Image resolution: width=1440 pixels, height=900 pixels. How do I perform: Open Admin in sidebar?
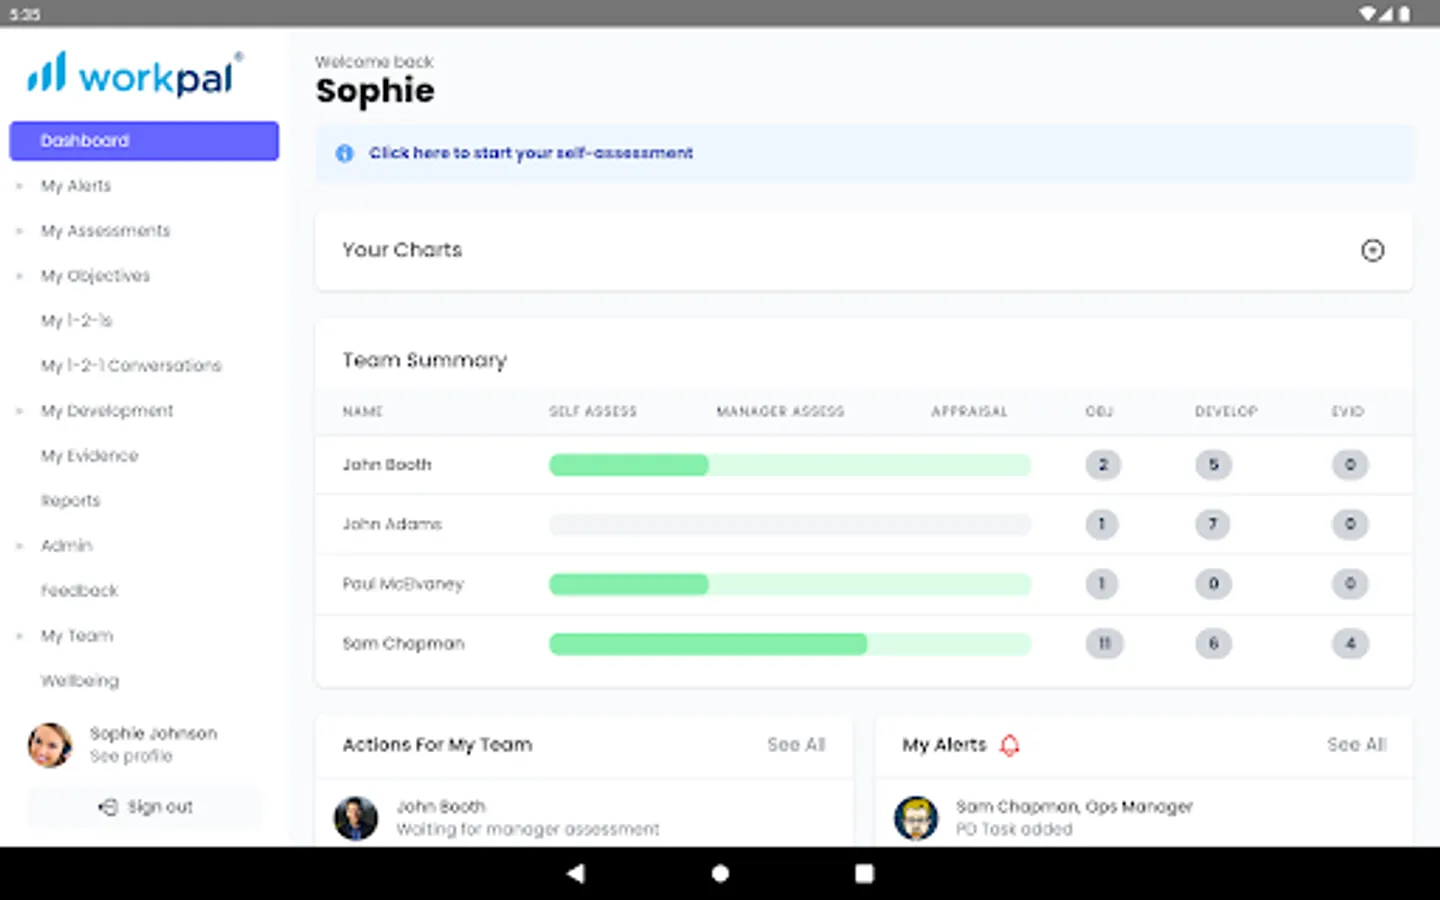coord(66,546)
